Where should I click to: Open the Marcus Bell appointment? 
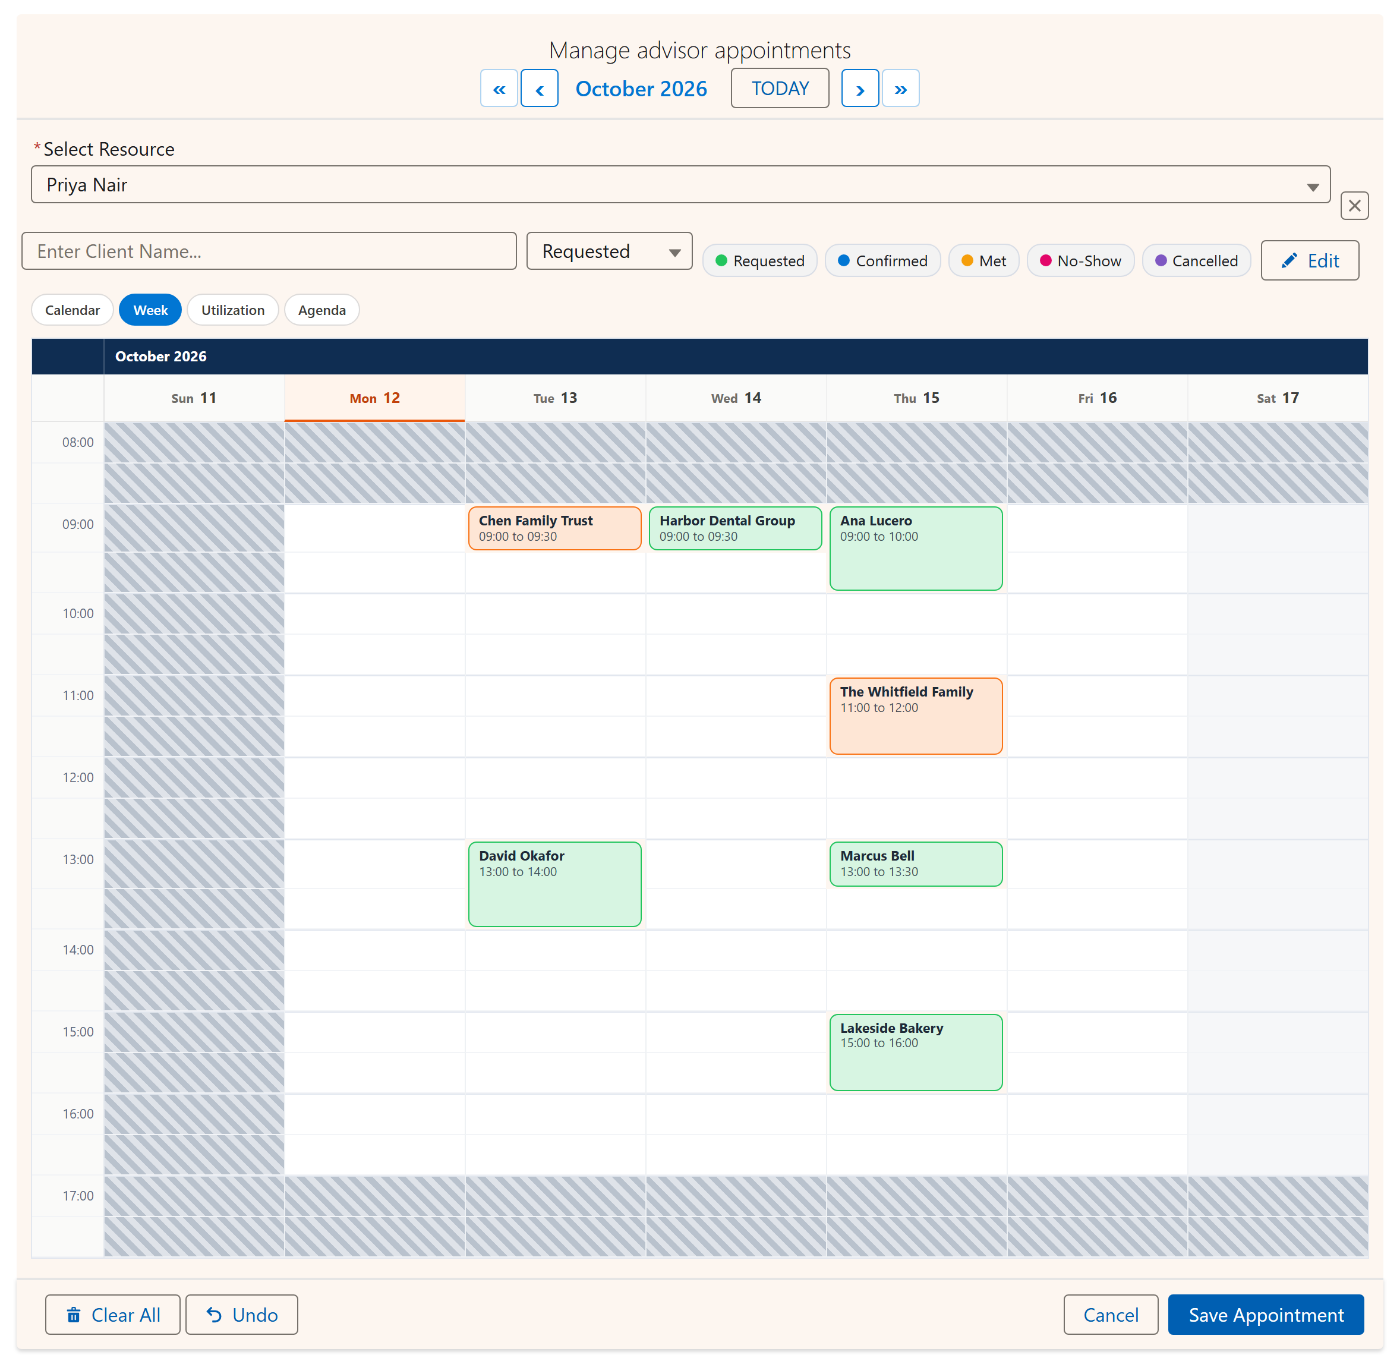(x=916, y=864)
